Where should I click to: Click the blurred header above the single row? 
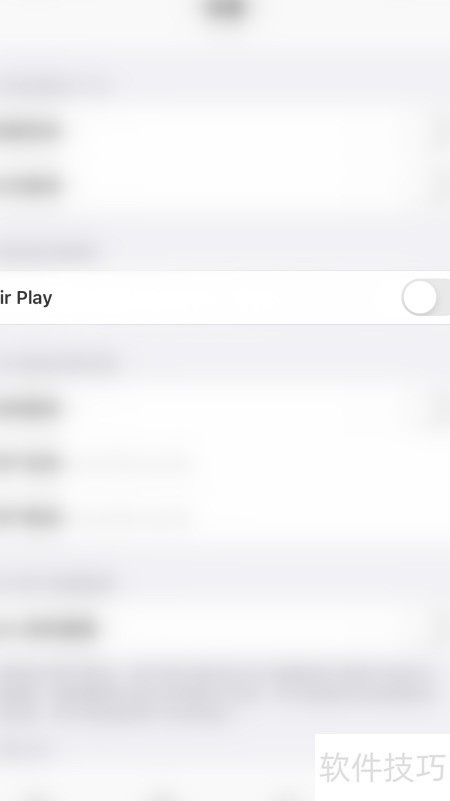coord(57,582)
